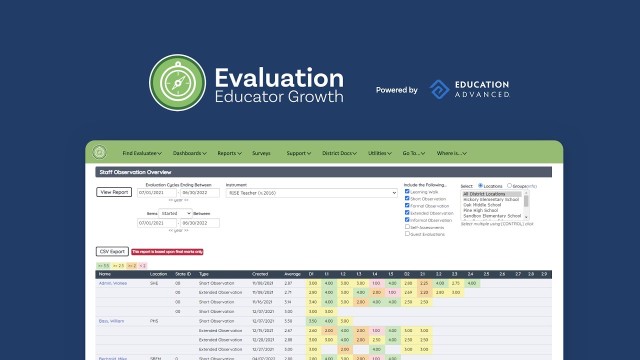This screenshot has height=360, width=640.
Task: Open the Items Started dropdown
Action: pos(175,213)
